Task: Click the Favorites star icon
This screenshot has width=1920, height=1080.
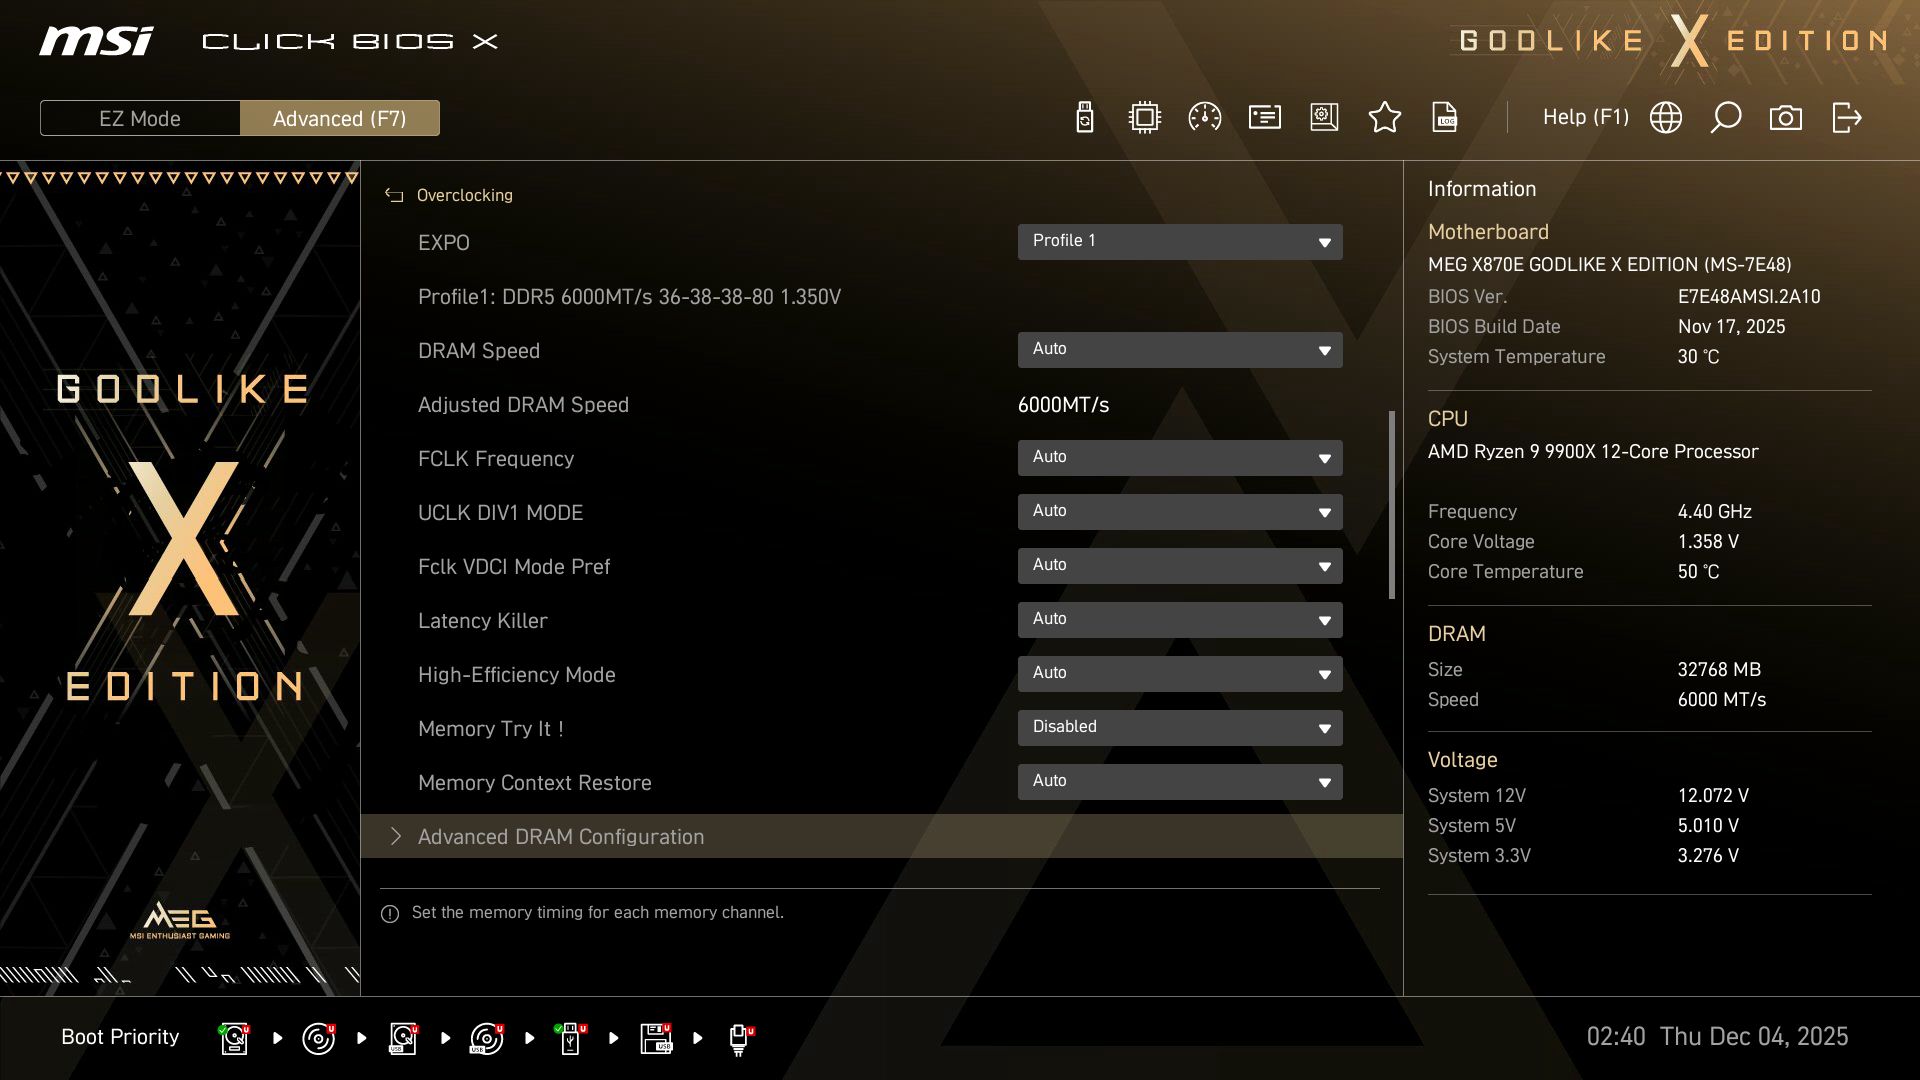Action: click(1385, 117)
